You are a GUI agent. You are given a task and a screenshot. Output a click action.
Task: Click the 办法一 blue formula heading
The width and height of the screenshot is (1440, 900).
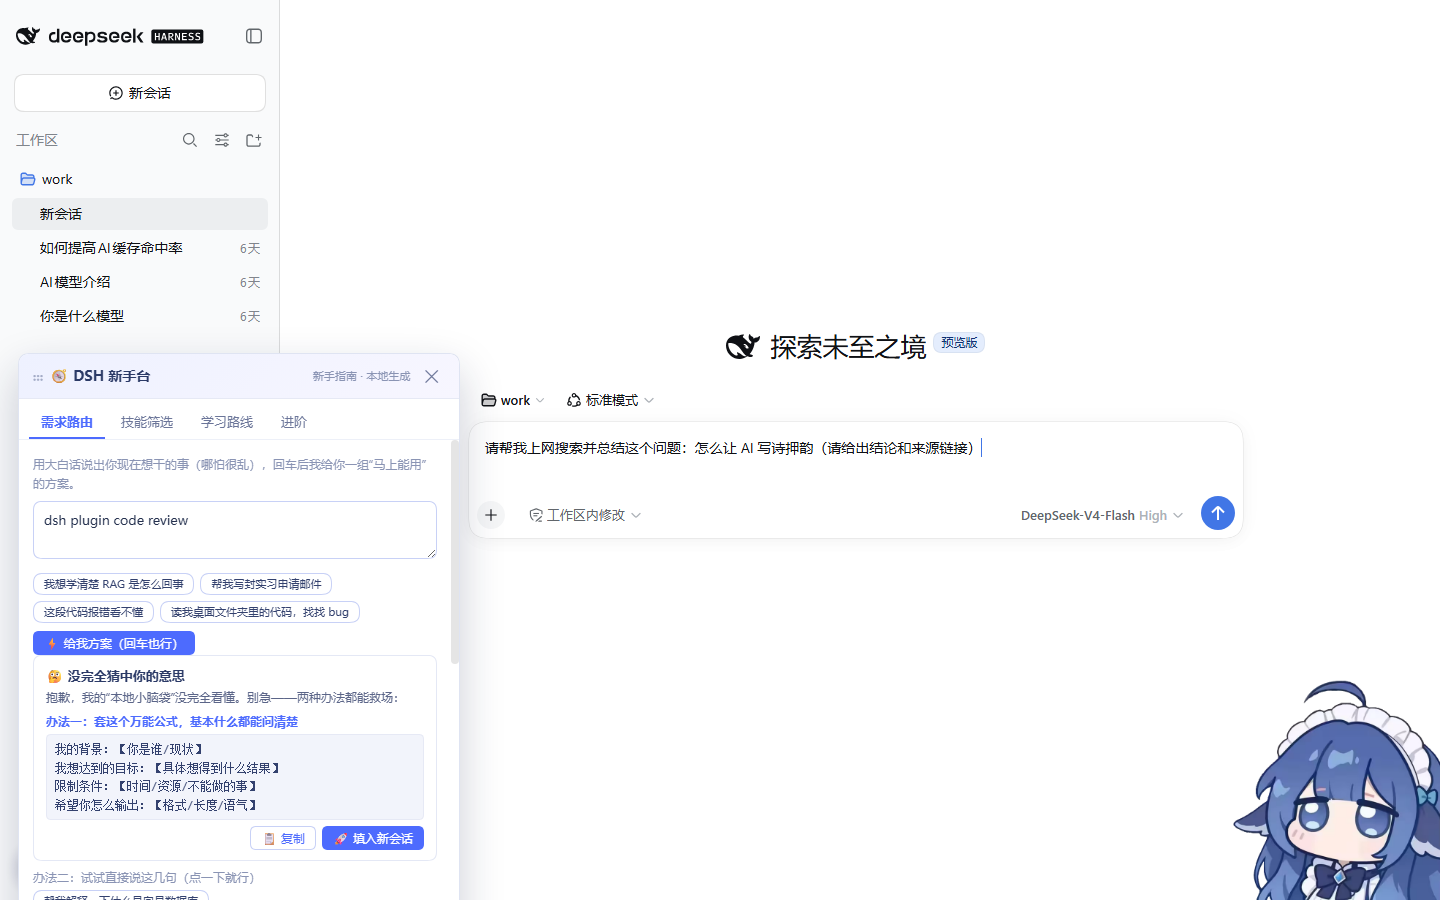click(x=172, y=722)
